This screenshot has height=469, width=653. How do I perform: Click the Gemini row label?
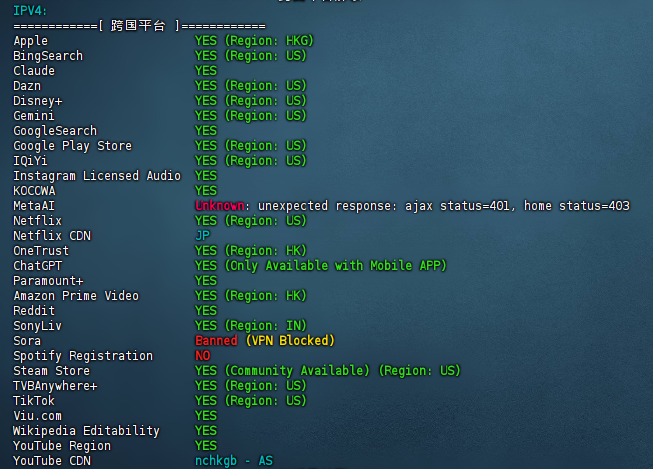[x=34, y=116]
